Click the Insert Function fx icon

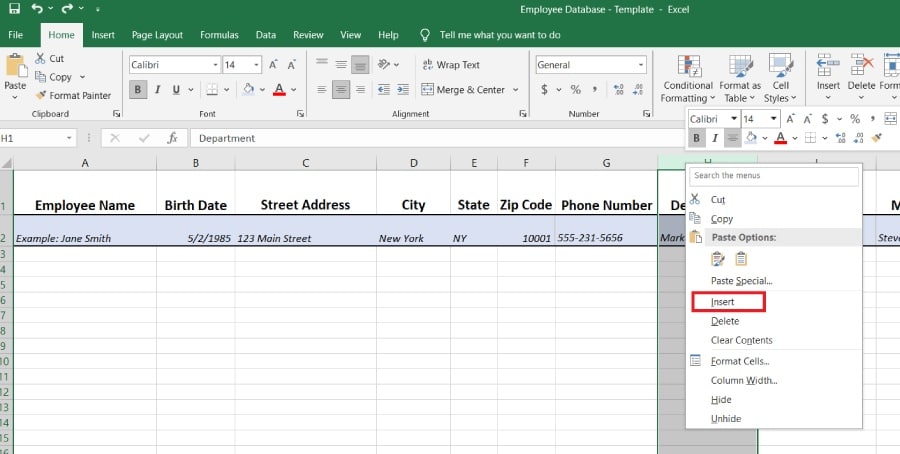pyautogui.click(x=172, y=138)
